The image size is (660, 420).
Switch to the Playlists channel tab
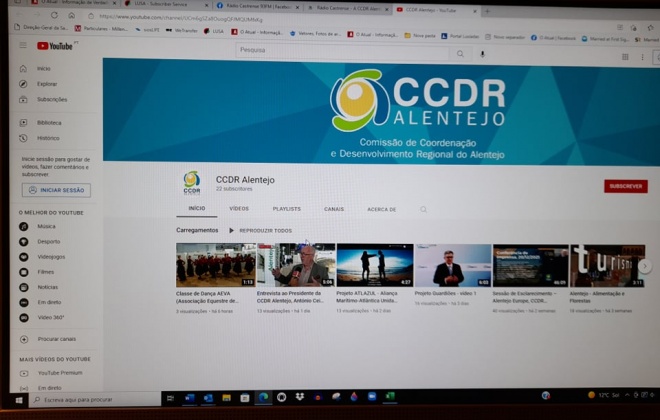287,209
